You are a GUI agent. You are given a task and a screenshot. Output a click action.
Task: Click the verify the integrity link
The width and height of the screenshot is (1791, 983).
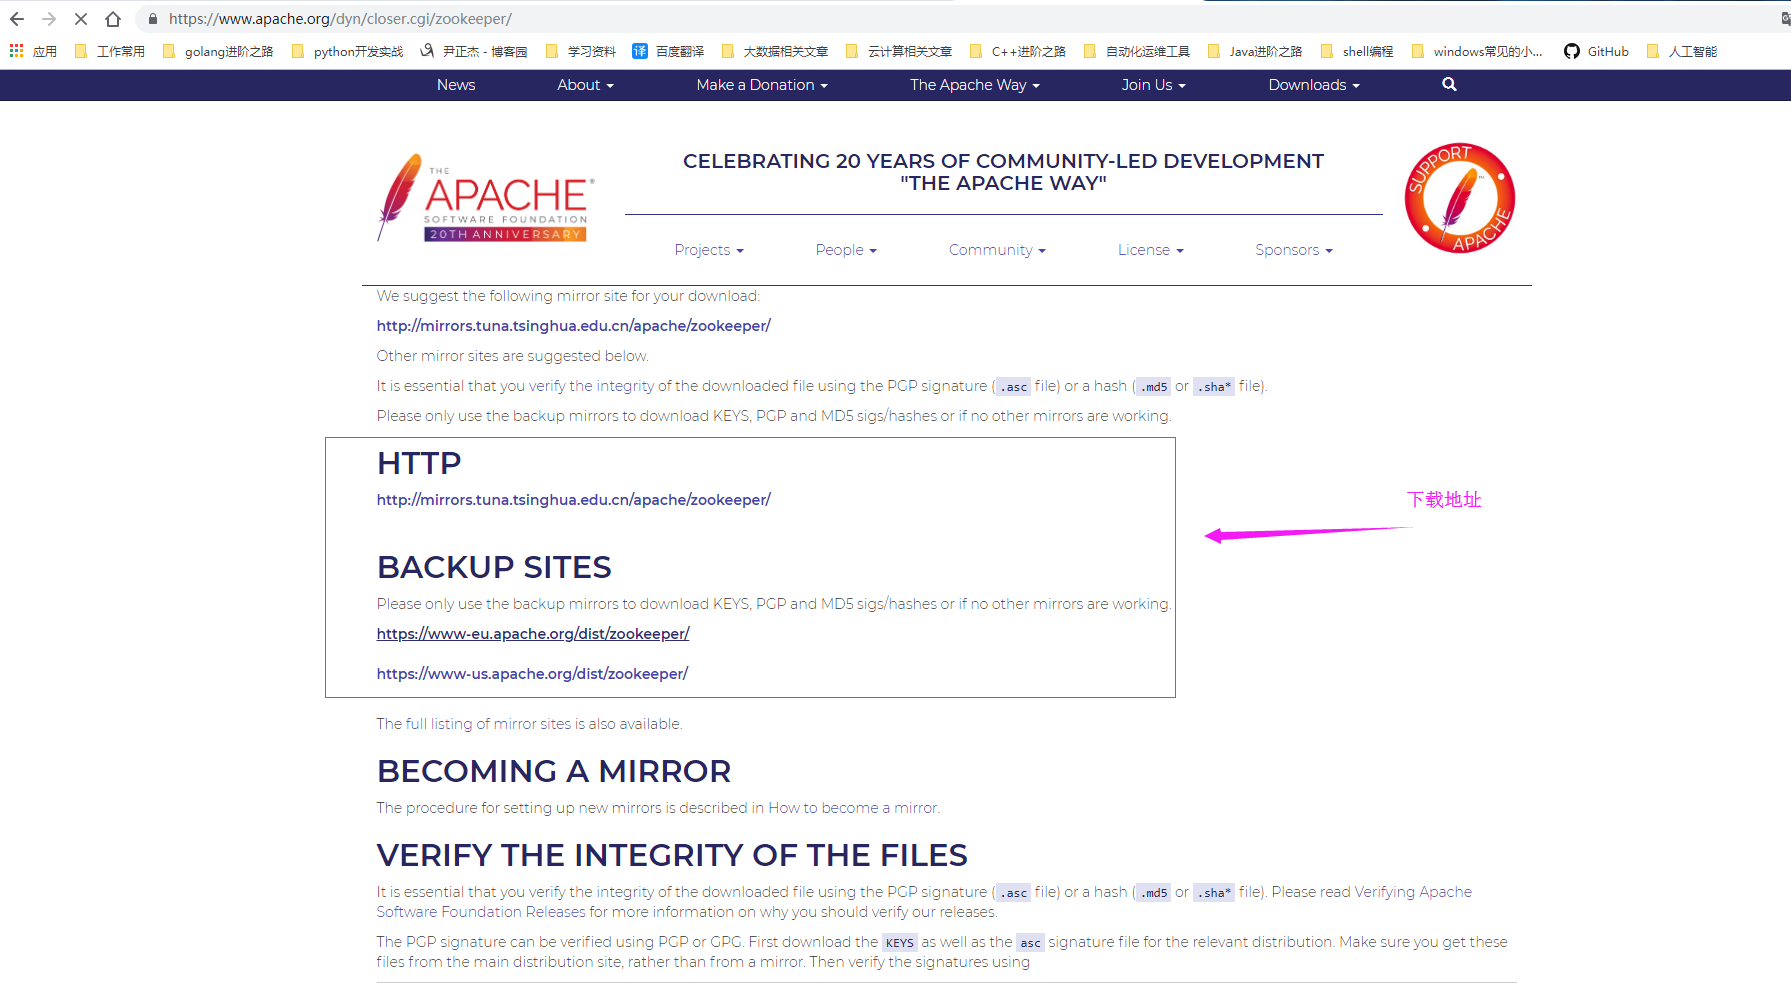591,386
